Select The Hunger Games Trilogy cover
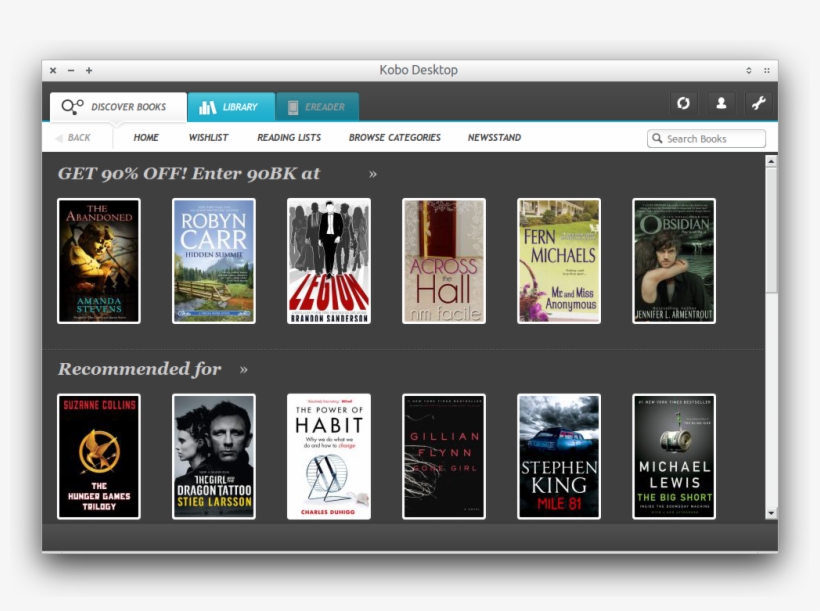 pyautogui.click(x=99, y=456)
